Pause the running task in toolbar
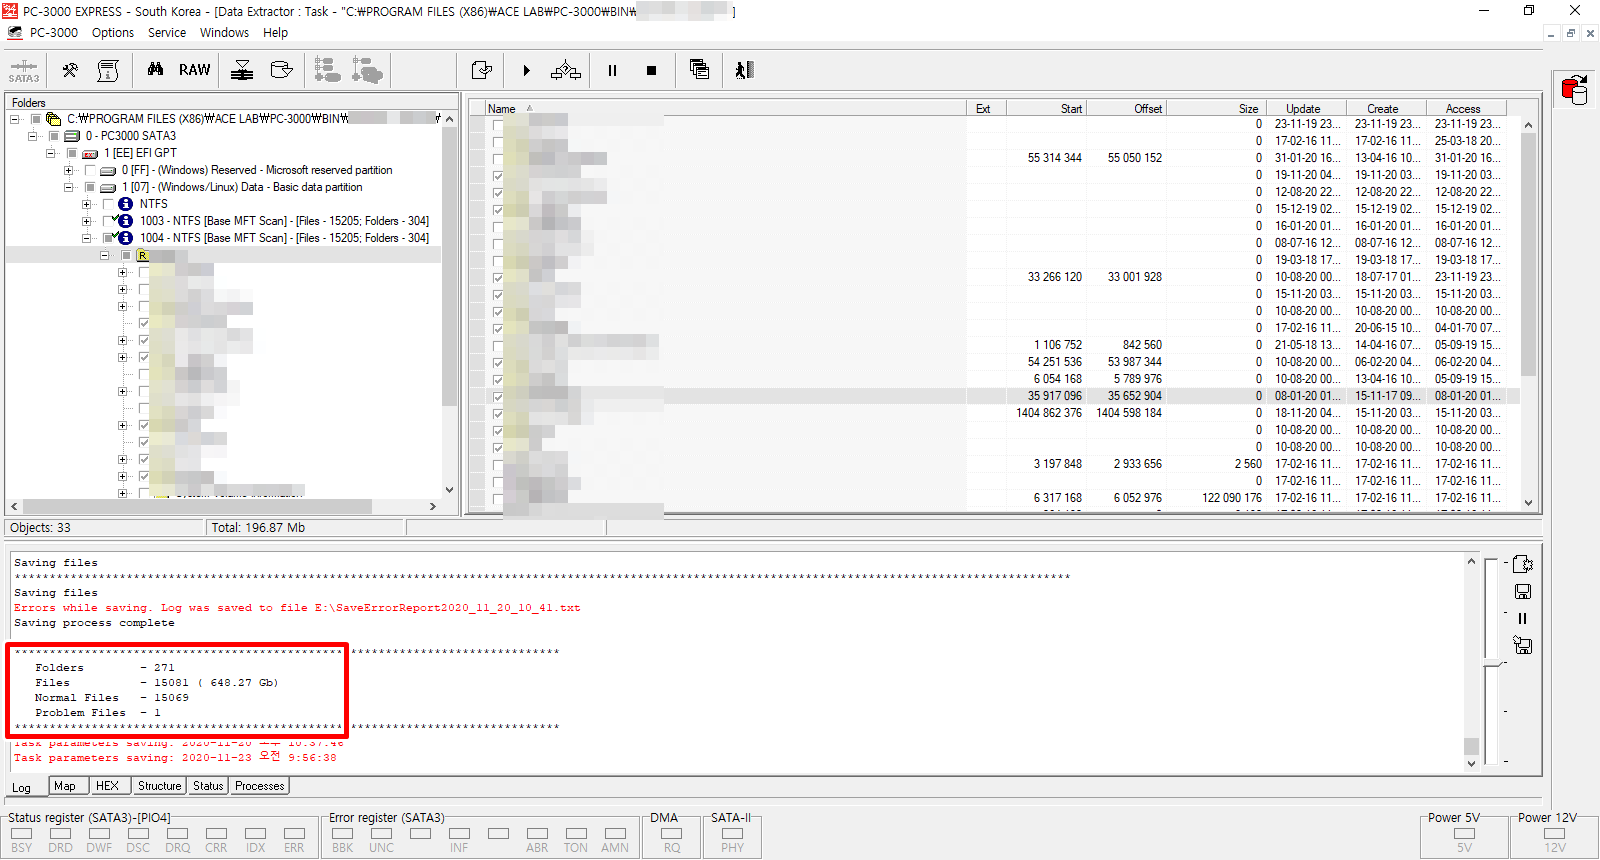 click(612, 70)
